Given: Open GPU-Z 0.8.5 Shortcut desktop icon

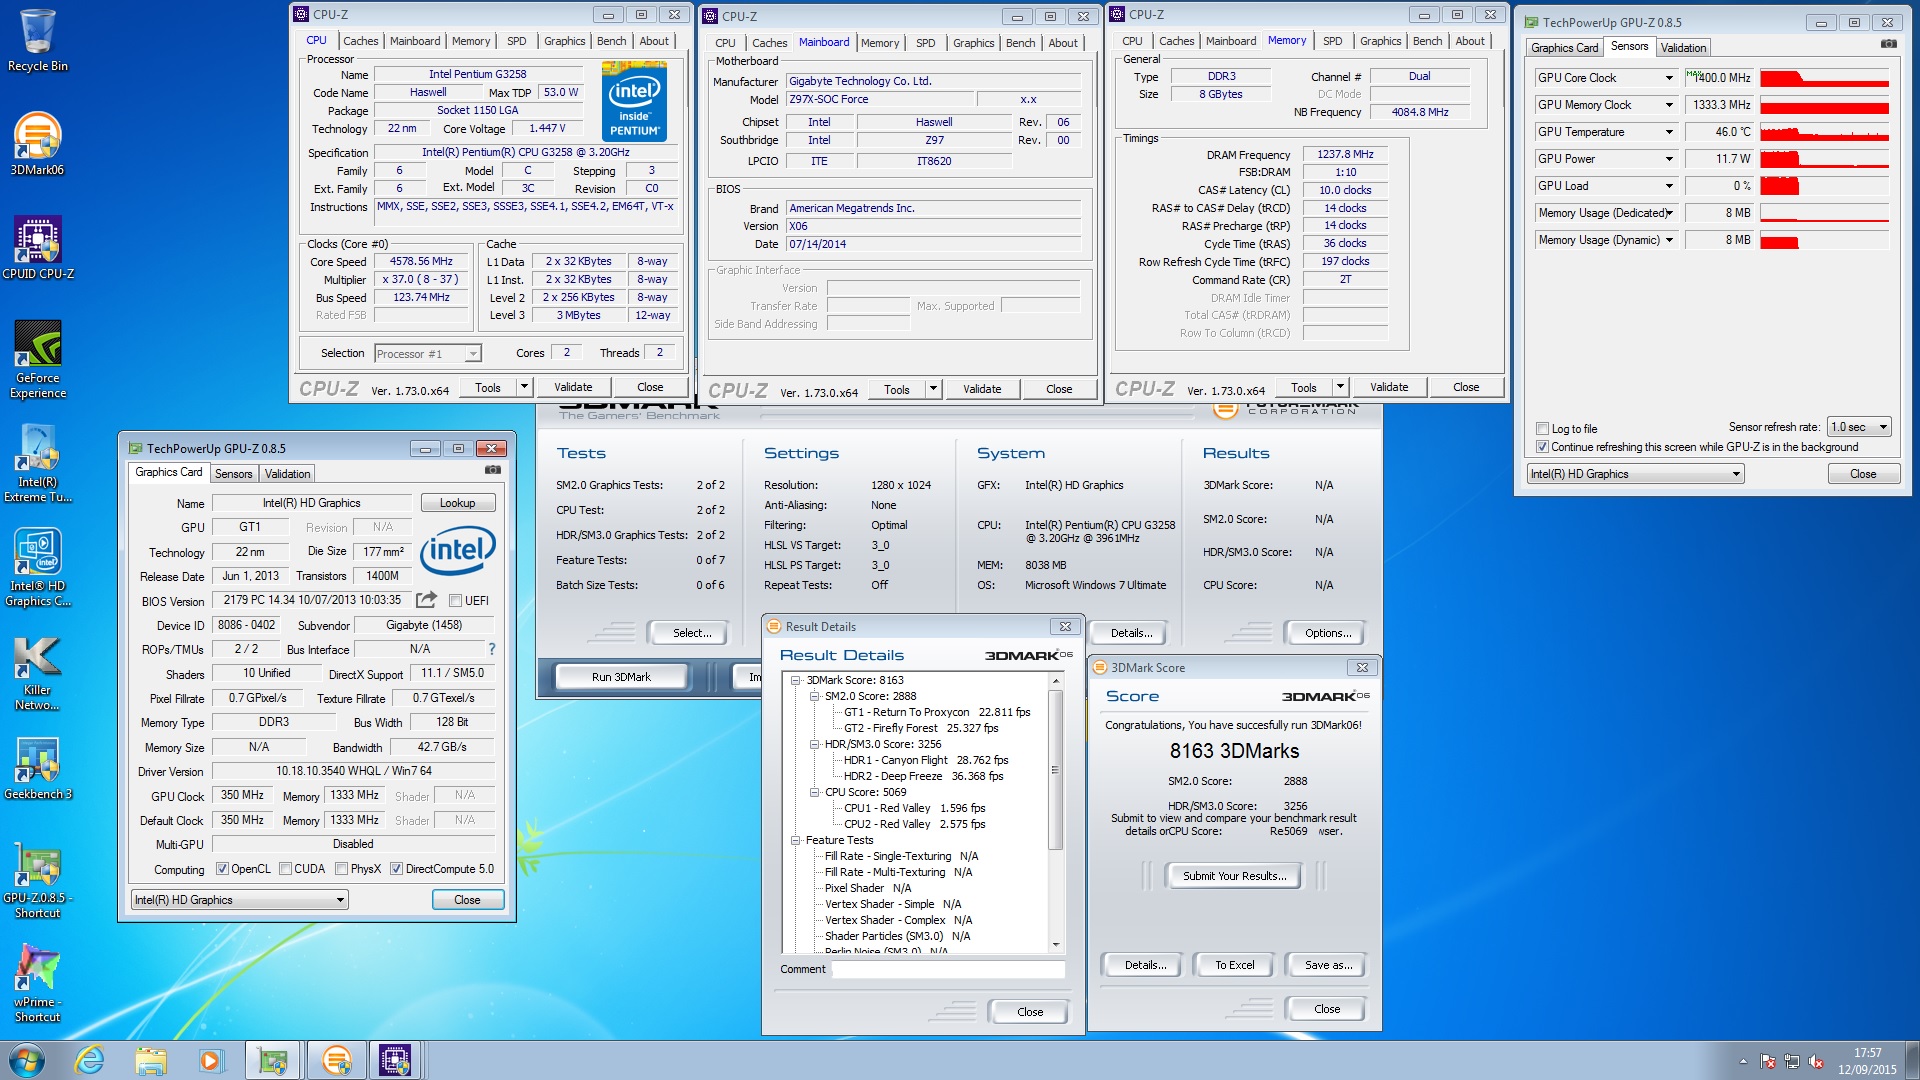Looking at the screenshot, I should pyautogui.click(x=37, y=879).
